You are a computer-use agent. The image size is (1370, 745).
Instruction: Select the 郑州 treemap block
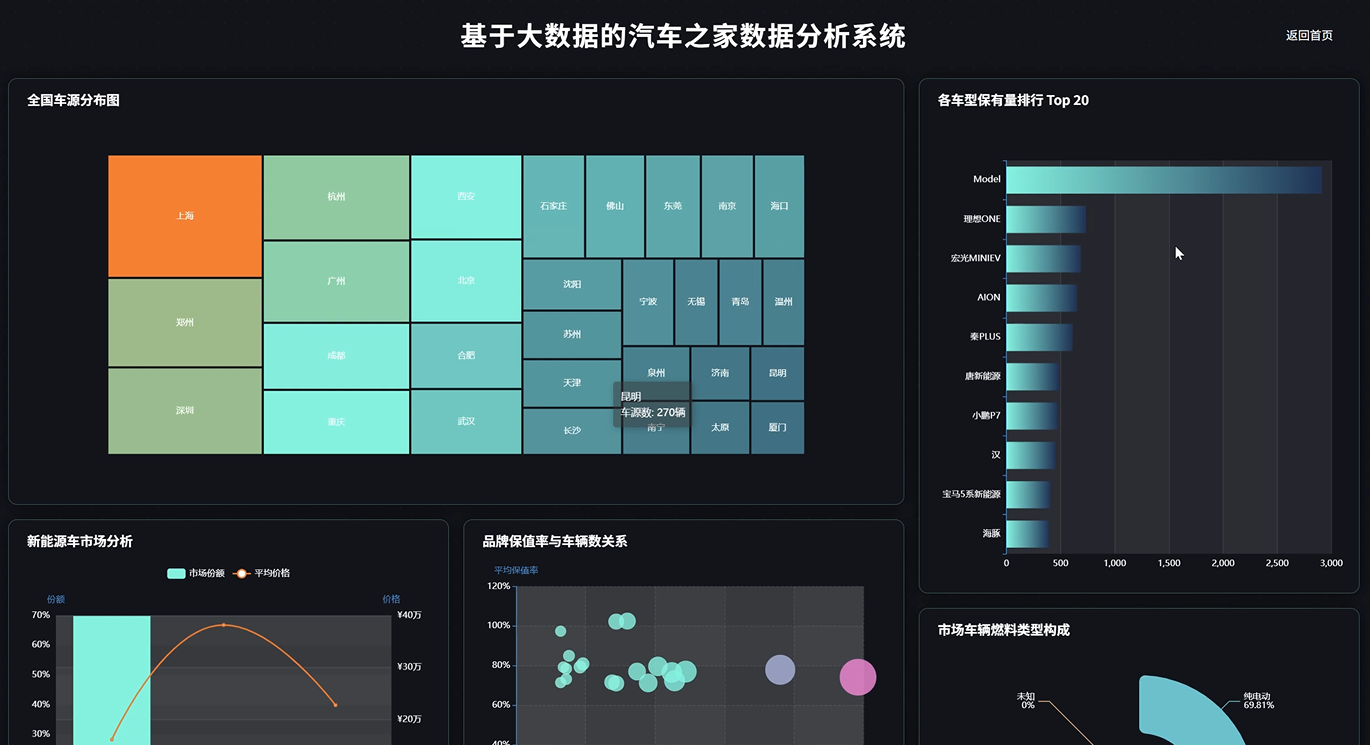pyautogui.click(x=185, y=323)
